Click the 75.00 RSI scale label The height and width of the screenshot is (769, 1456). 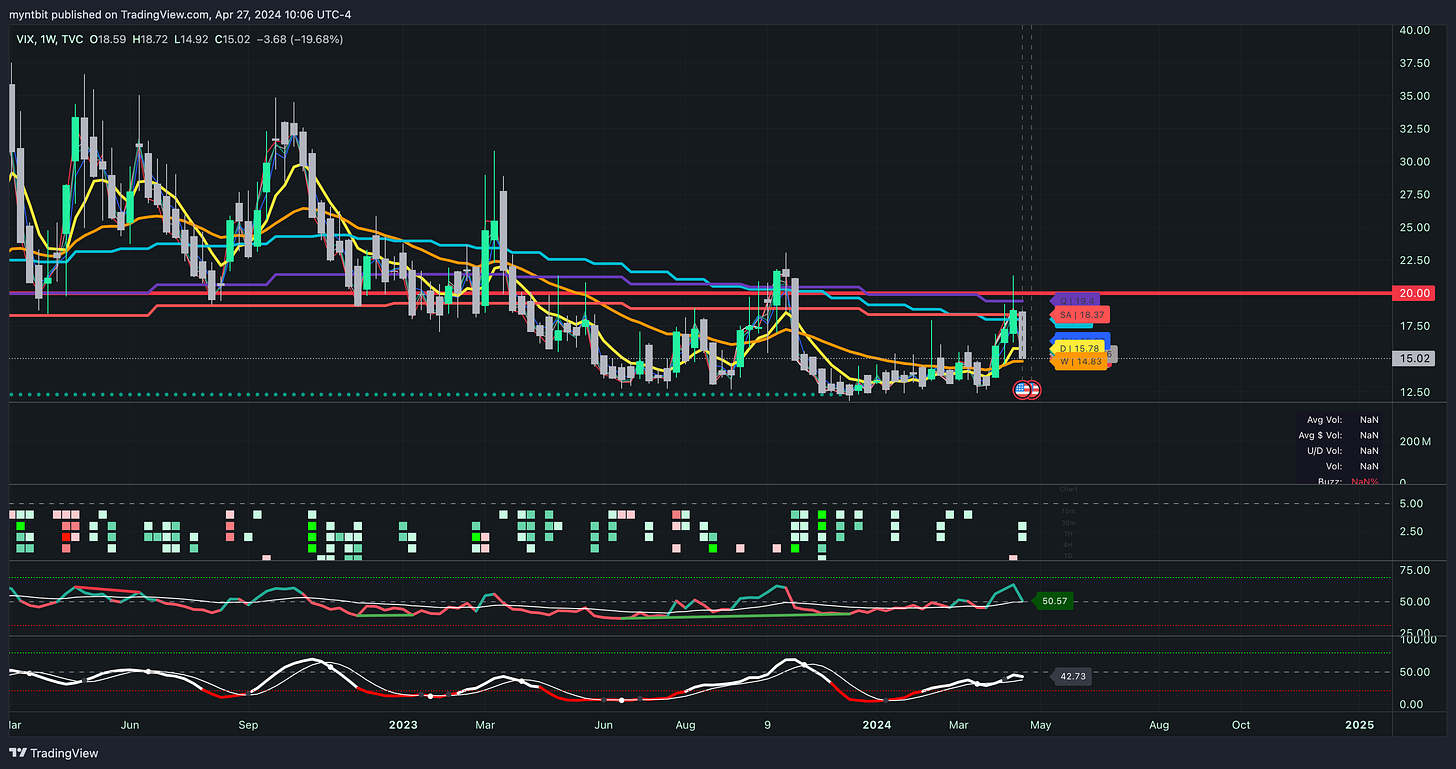pos(1413,570)
